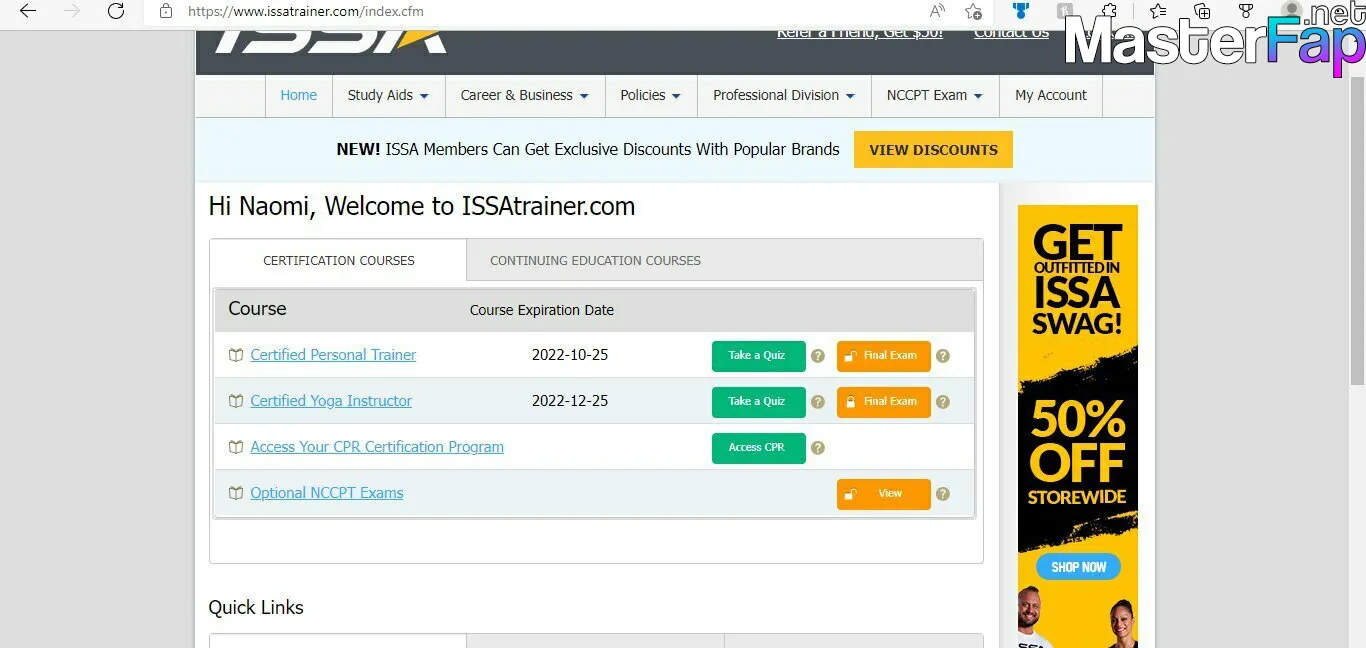Open the Favorites list icon in toolbar

(1158, 11)
